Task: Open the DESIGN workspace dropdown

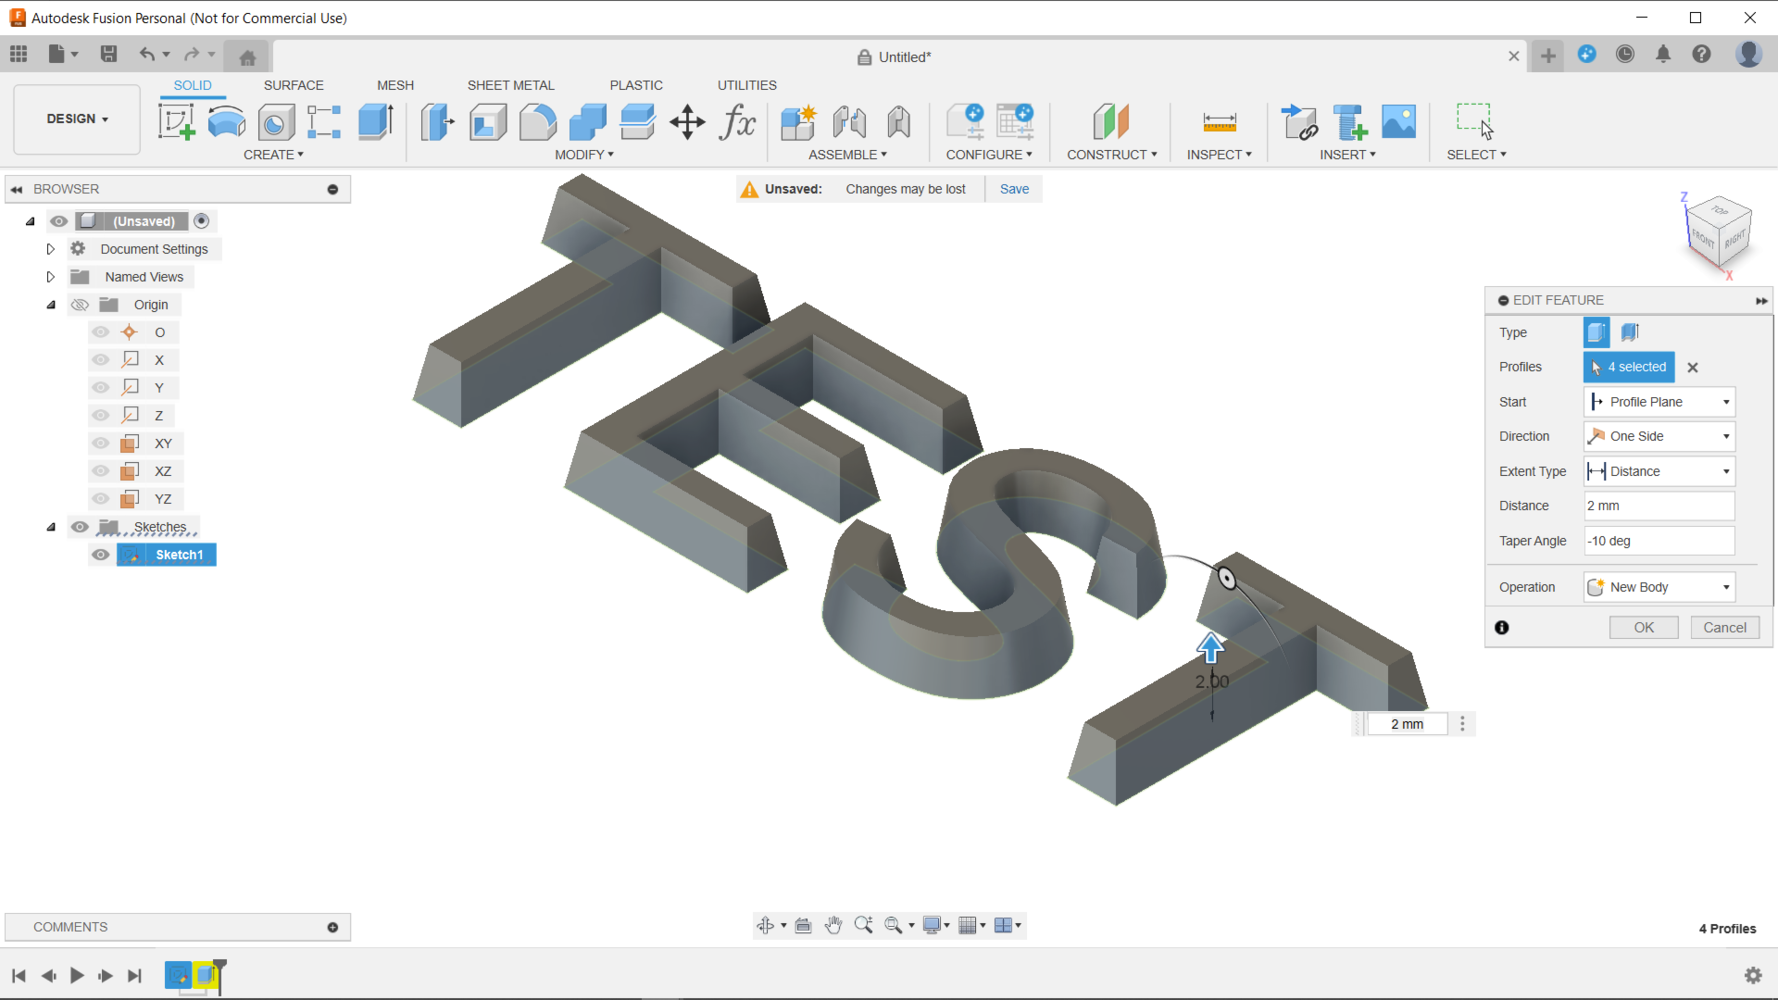Action: tap(77, 119)
